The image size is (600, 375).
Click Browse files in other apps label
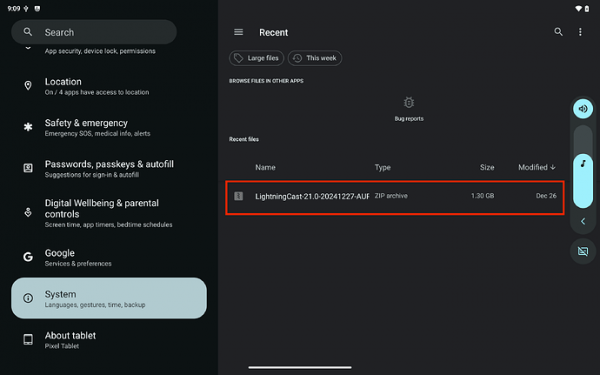[266, 81]
